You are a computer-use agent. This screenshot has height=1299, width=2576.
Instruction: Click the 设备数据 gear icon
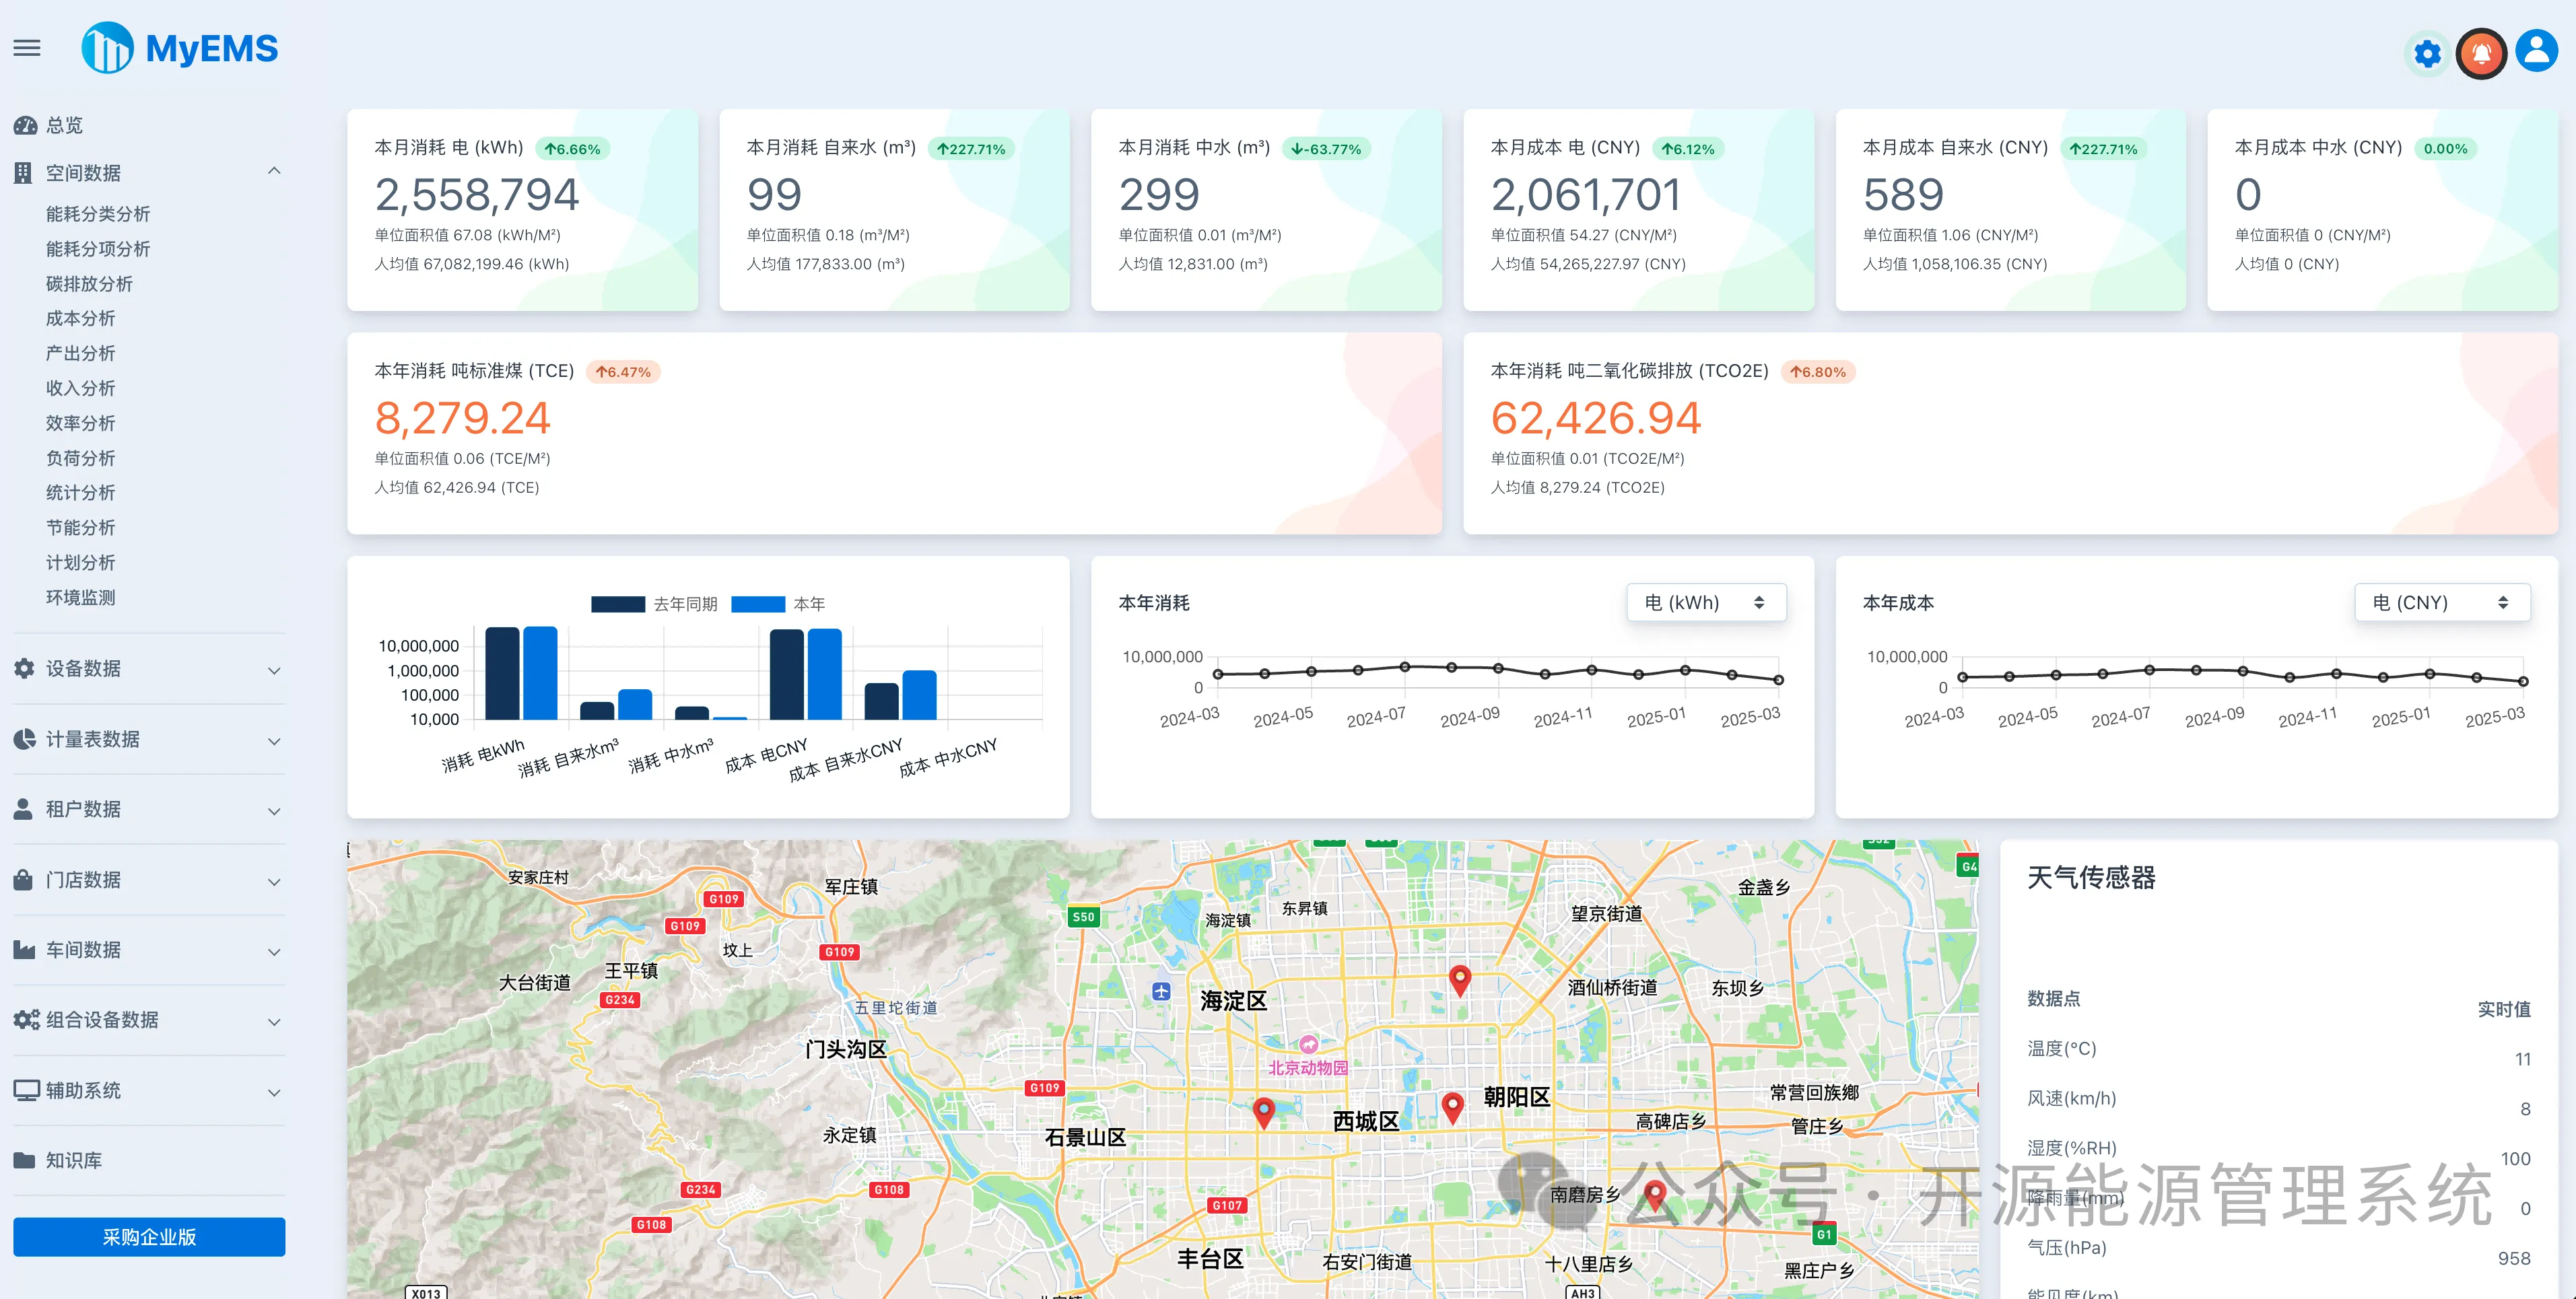click(x=25, y=668)
